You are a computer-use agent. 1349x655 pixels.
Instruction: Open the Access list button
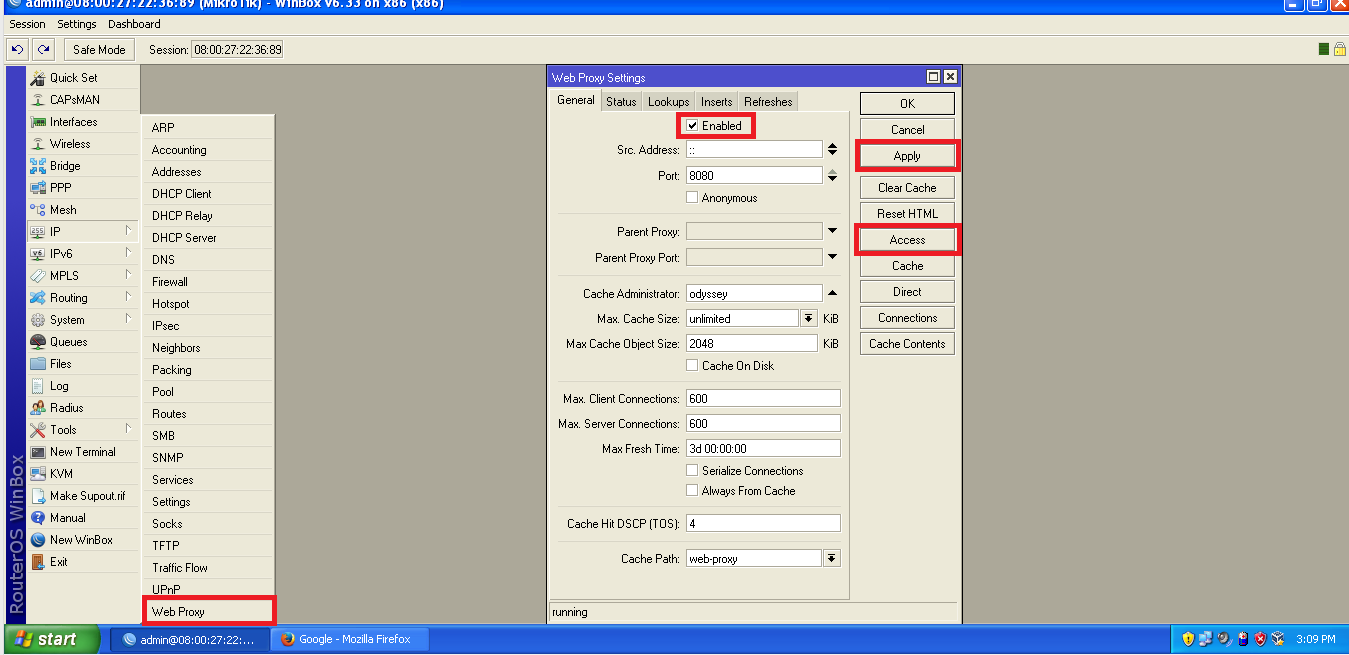(907, 240)
